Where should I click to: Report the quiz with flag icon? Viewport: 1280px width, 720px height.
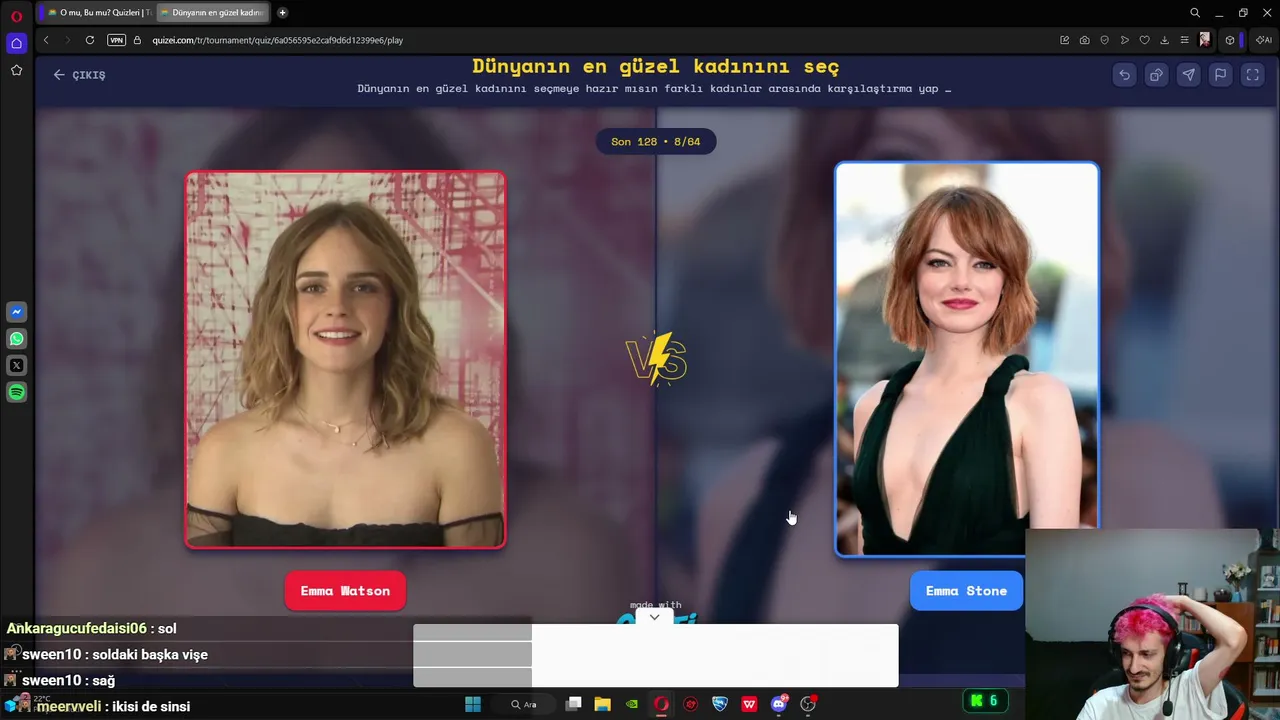point(1220,75)
